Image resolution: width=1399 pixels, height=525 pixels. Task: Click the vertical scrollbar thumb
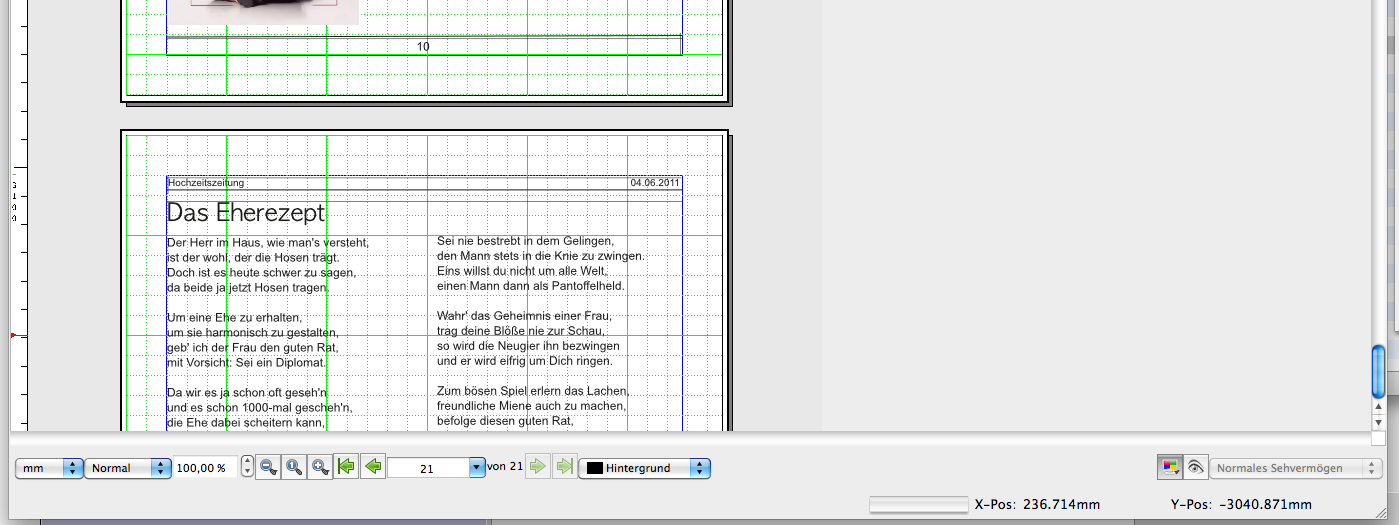(1378, 370)
